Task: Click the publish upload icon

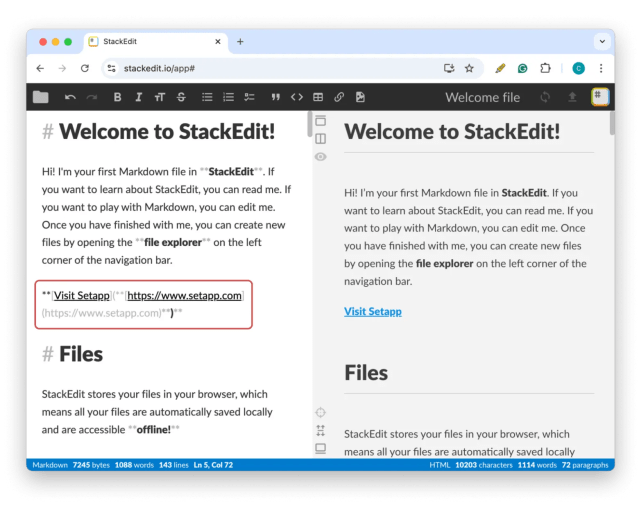Action: (572, 97)
